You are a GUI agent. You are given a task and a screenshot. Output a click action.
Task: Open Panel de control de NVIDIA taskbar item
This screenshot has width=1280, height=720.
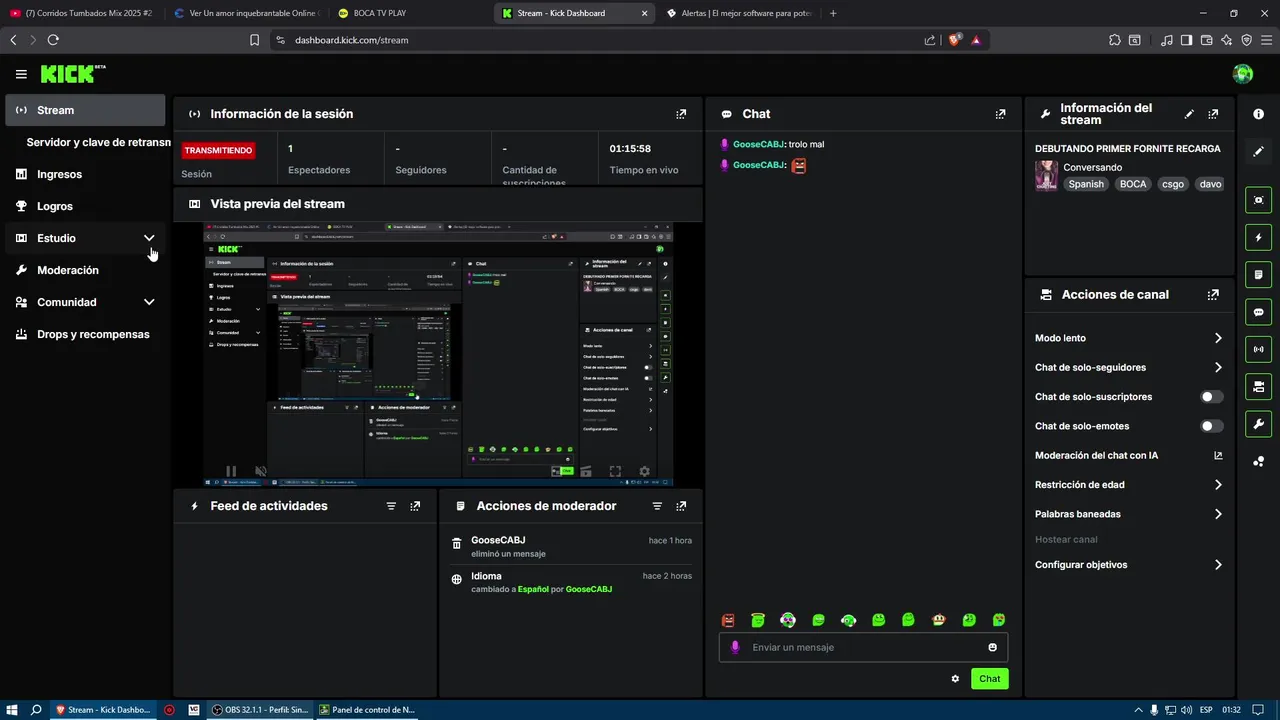pyautogui.click(x=367, y=710)
